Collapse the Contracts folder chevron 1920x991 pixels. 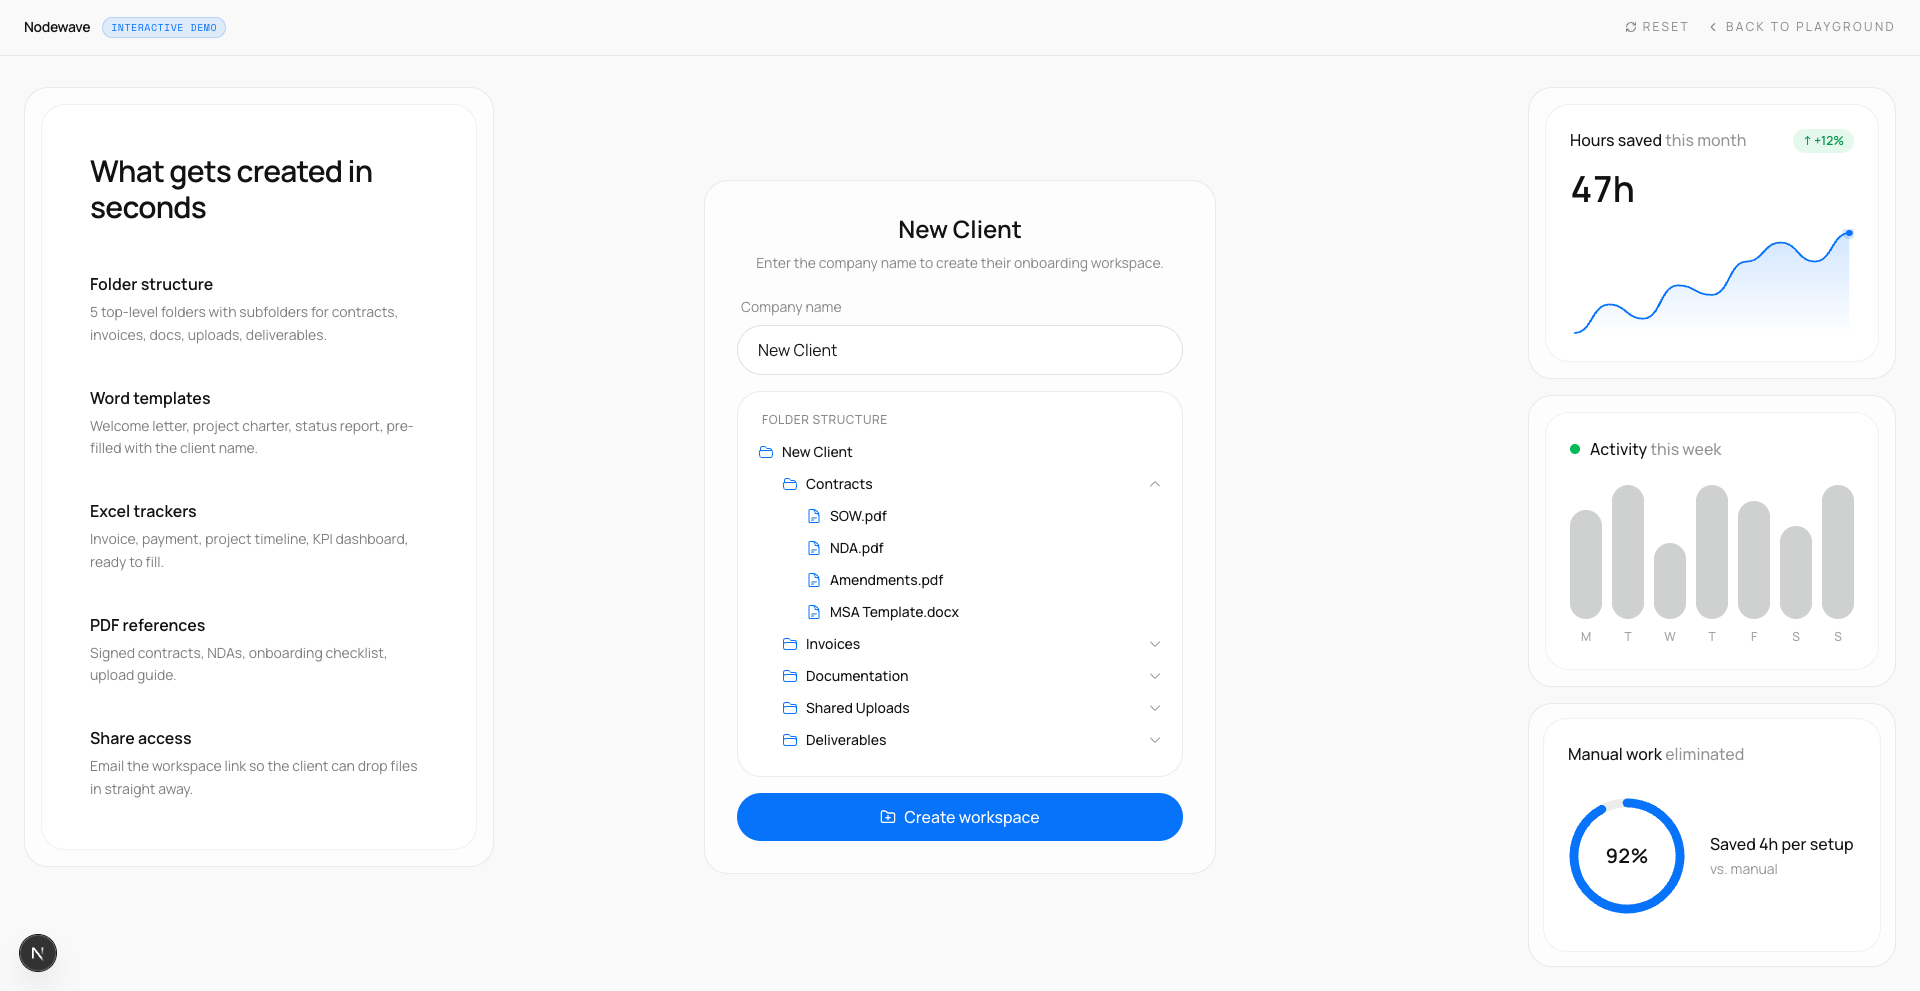[1155, 484]
